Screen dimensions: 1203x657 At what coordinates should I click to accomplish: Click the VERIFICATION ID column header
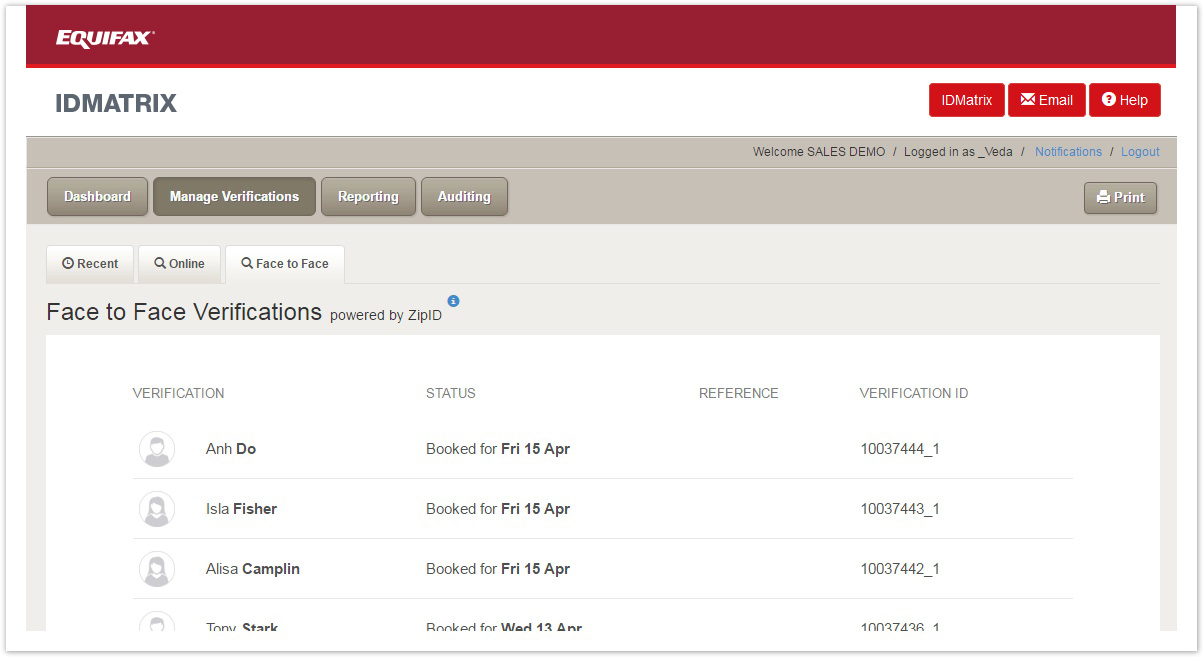(914, 393)
